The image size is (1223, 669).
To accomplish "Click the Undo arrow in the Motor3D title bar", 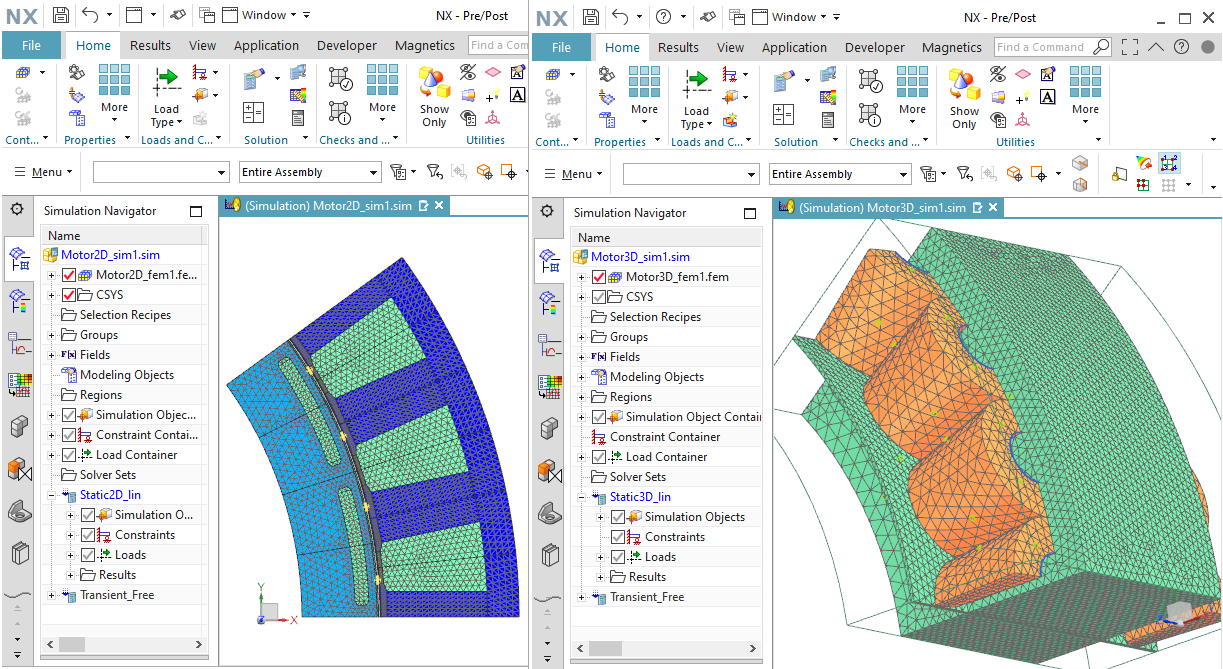I will [620, 17].
